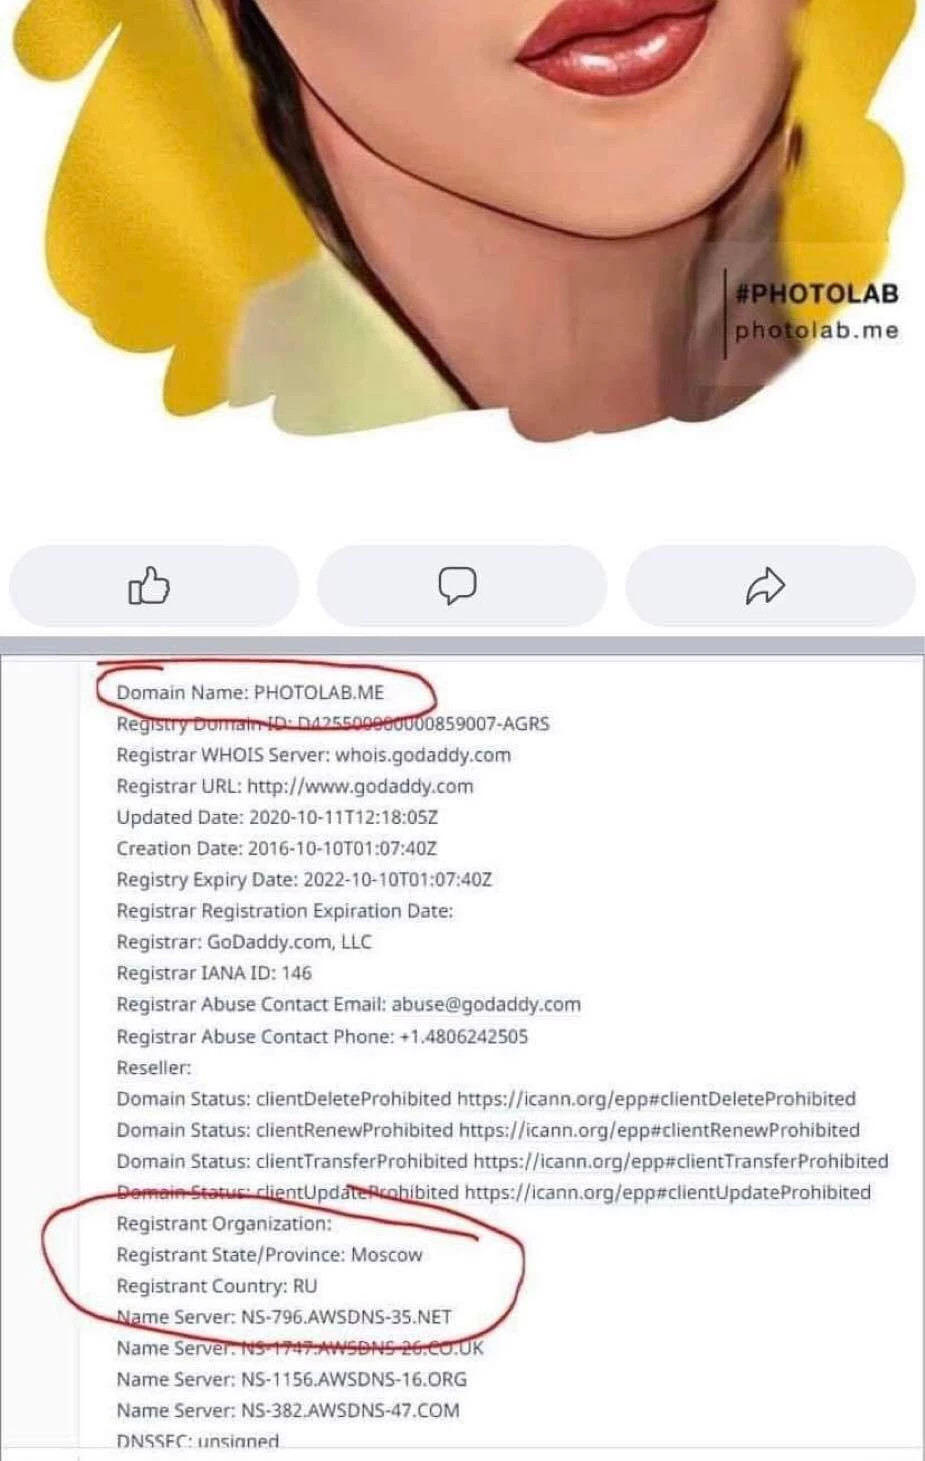This screenshot has height=1461, width=925.
Task: Click the thumbs-up like icon
Action: click(x=149, y=586)
